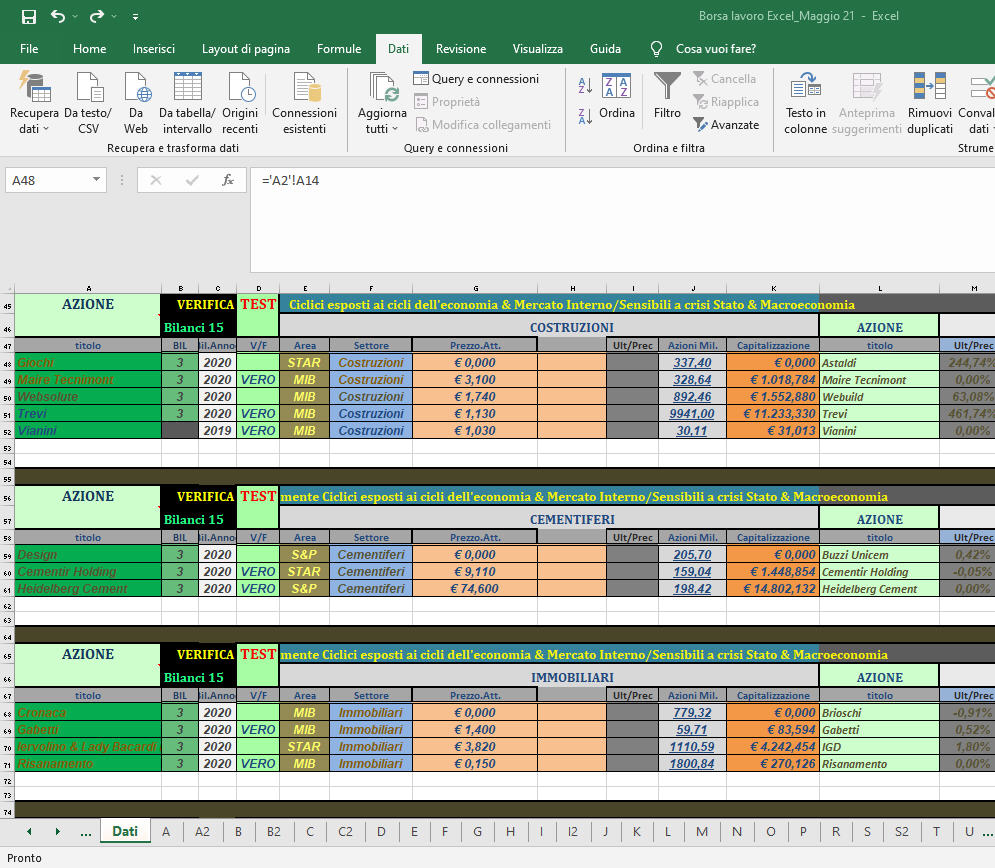Open Connessioni esistenti
Image resolution: width=995 pixels, height=868 pixels.
[x=305, y=103]
